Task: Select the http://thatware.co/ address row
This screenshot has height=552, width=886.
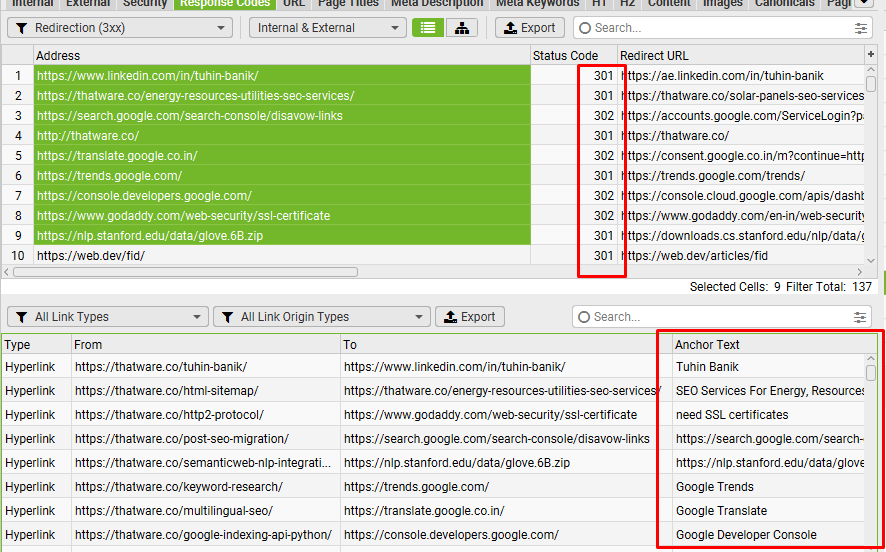Action: pos(282,136)
